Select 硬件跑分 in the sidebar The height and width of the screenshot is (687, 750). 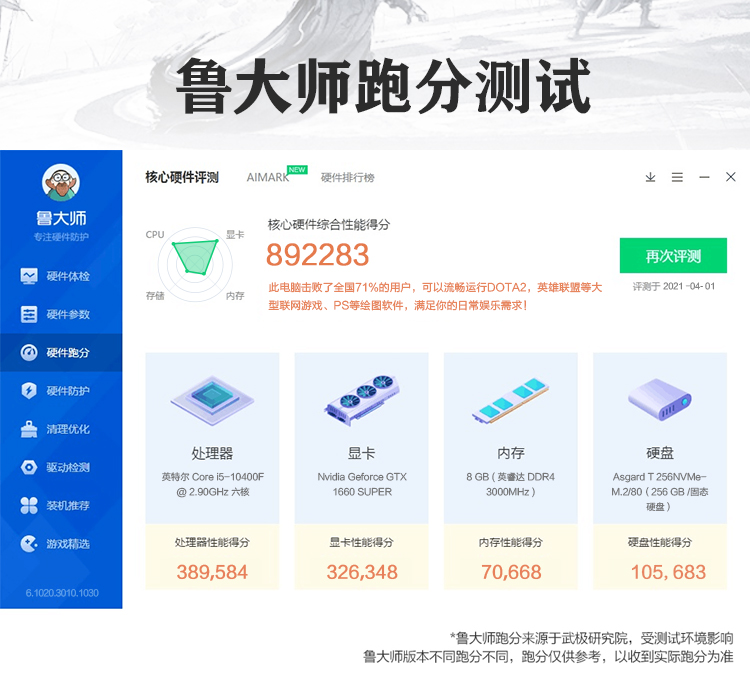coord(61,353)
